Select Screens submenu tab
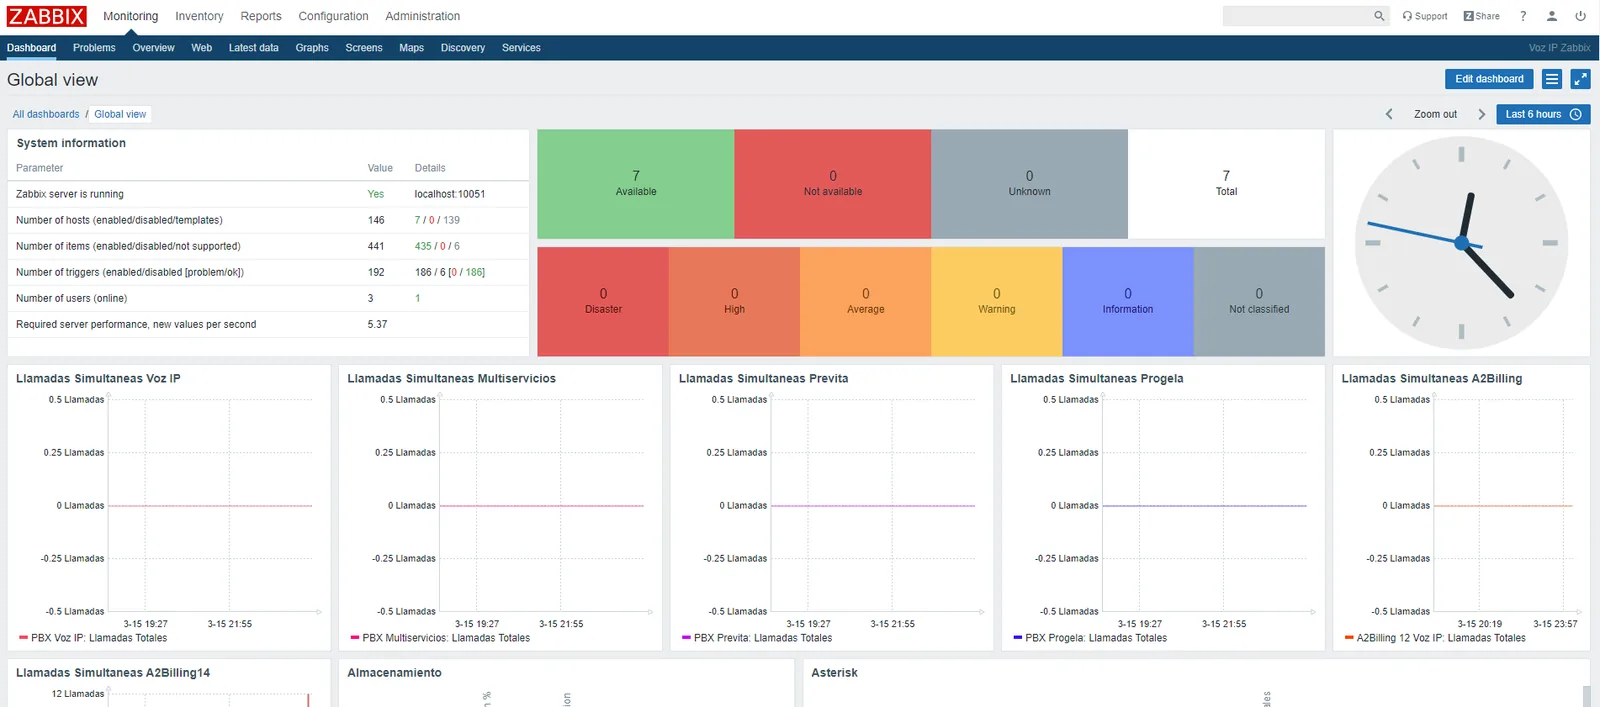The height and width of the screenshot is (707, 1600). [x=364, y=48]
